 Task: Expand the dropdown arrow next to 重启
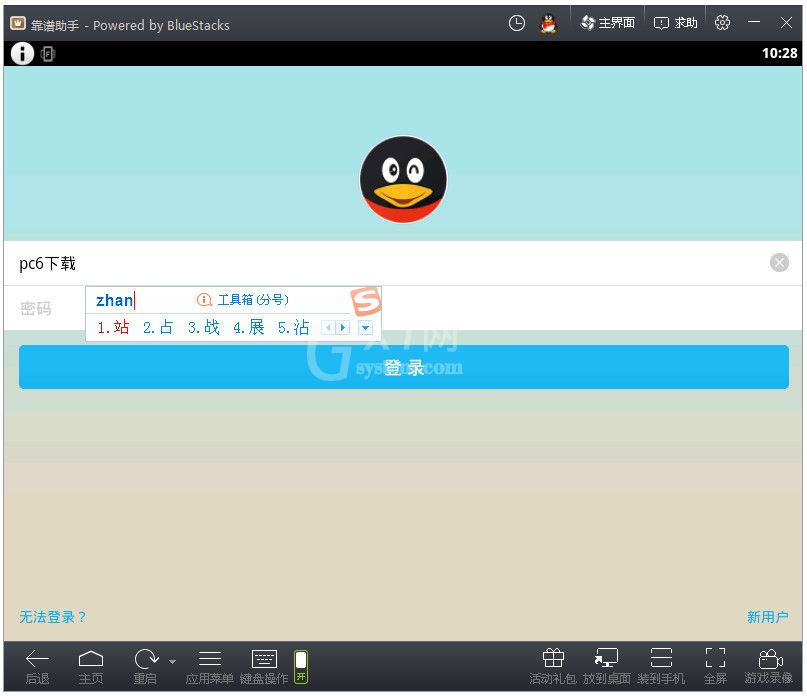tap(172, 662)
